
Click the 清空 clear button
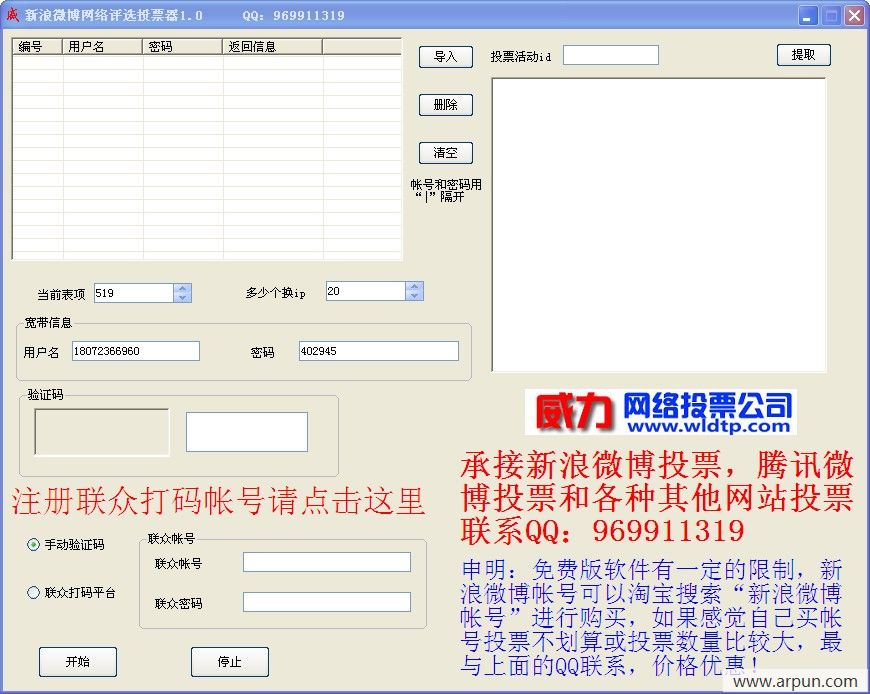tap(446, 153)
